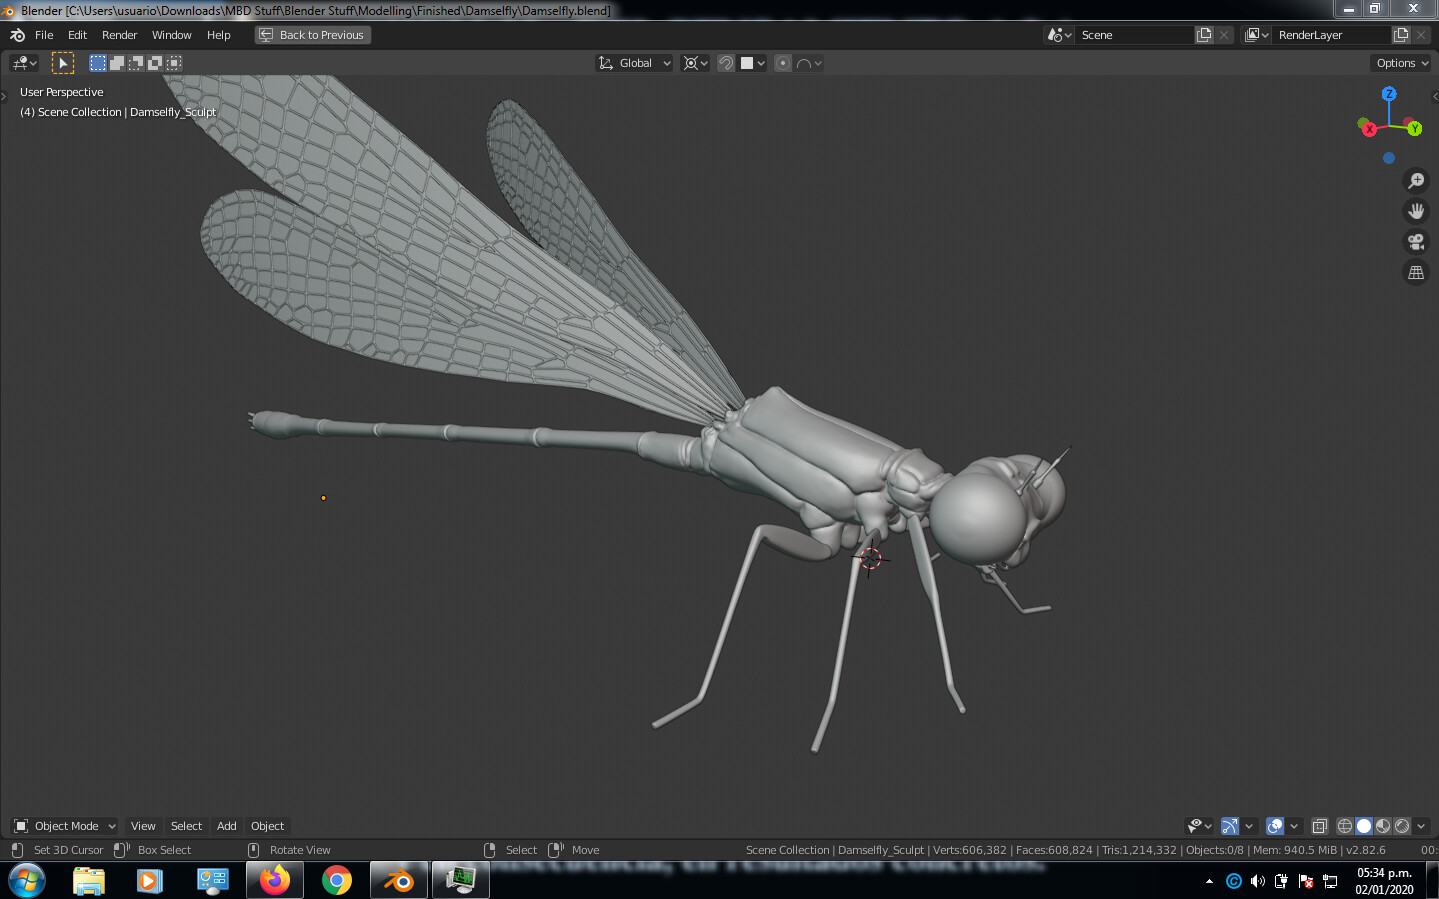Click the hand pan view icon
The image size is (1439, 899).
[x=1416, y=211]
